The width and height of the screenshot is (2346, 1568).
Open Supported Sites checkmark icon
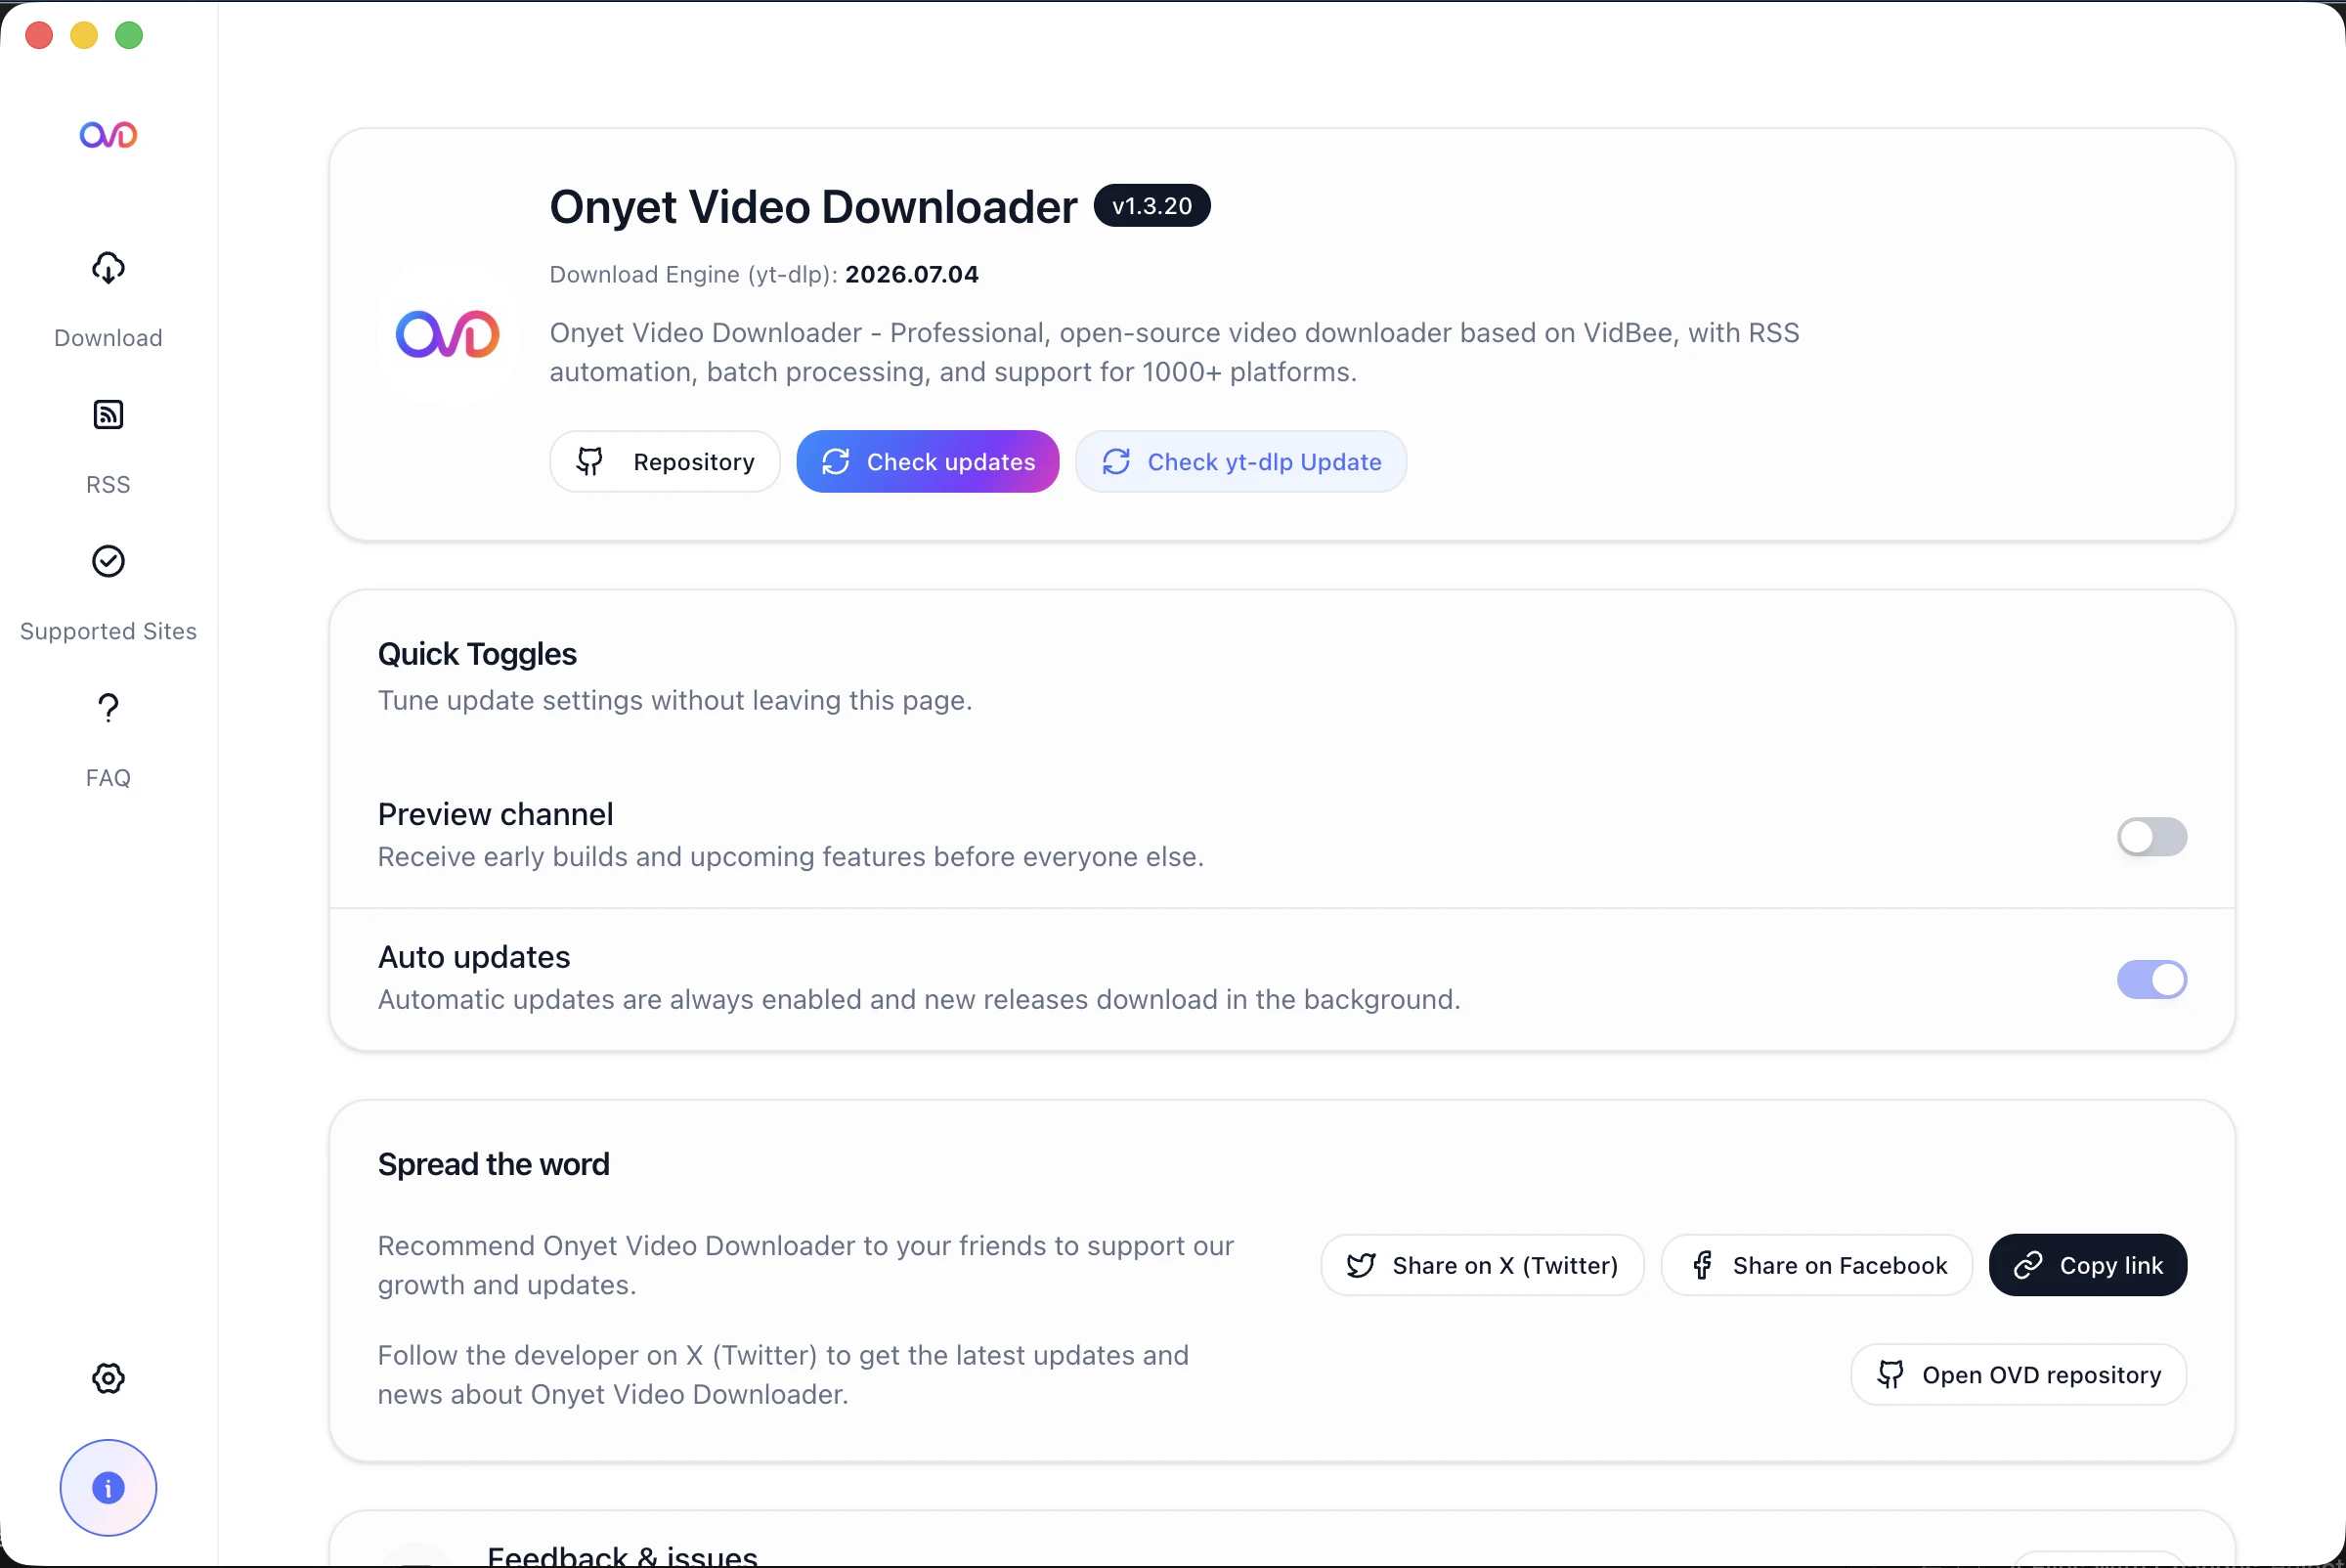pyautogui.click(x=108, y=562)
